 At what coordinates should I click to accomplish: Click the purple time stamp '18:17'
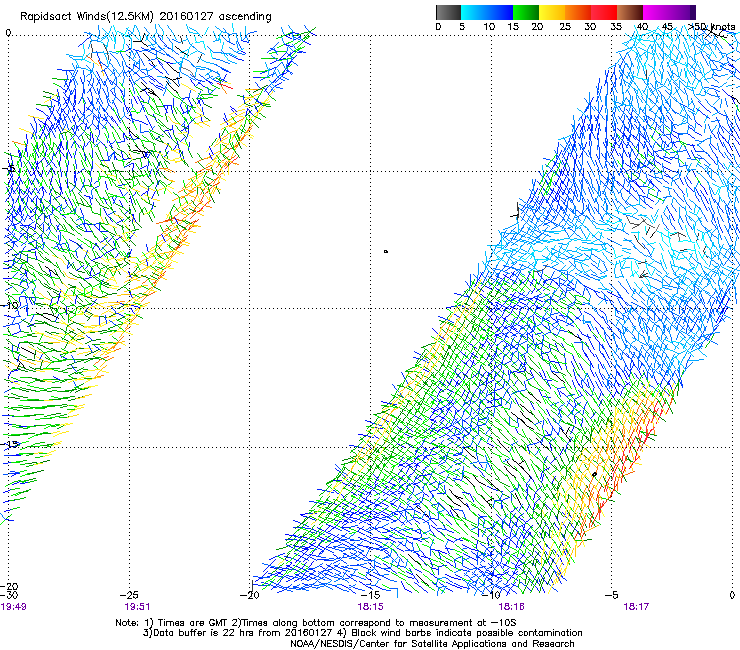click(636, 606)
